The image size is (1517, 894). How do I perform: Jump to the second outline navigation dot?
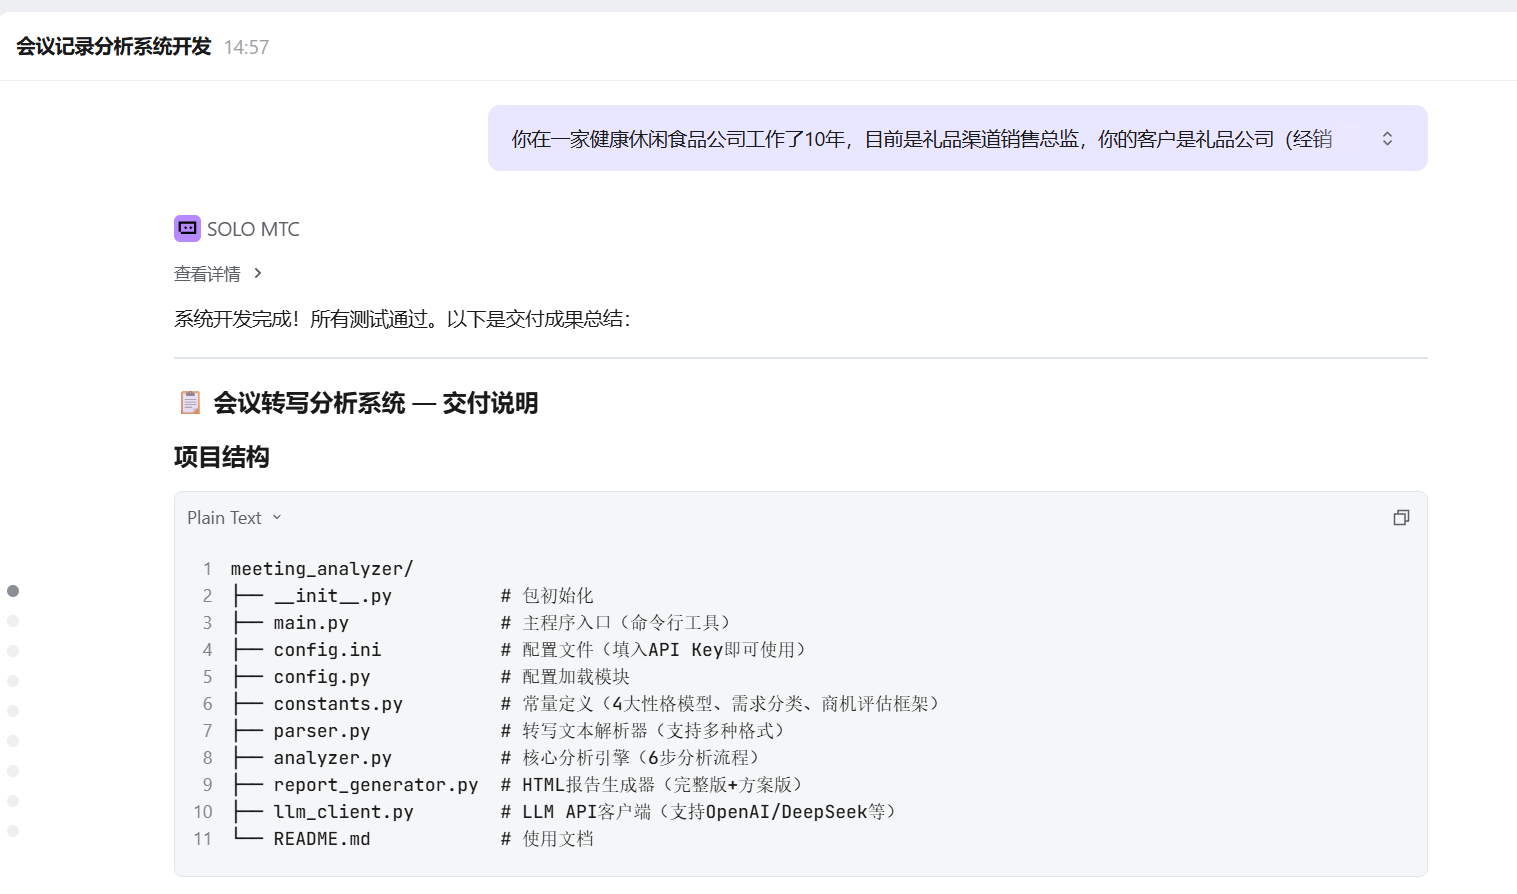(x=13, y=621)
